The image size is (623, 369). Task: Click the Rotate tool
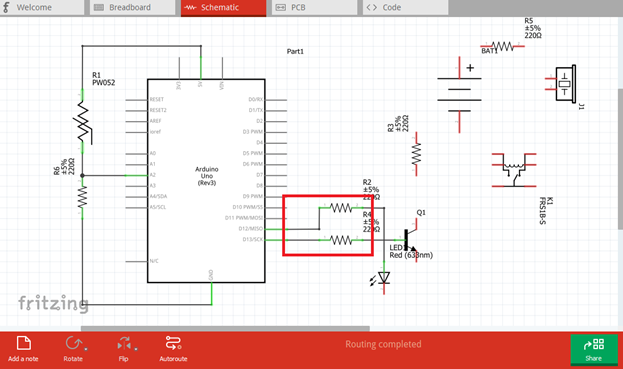coord(73,349)
